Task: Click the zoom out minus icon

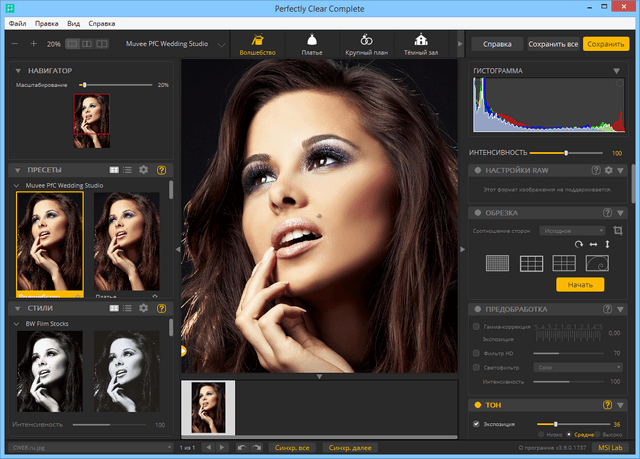Action: click(x=15, y=44)
